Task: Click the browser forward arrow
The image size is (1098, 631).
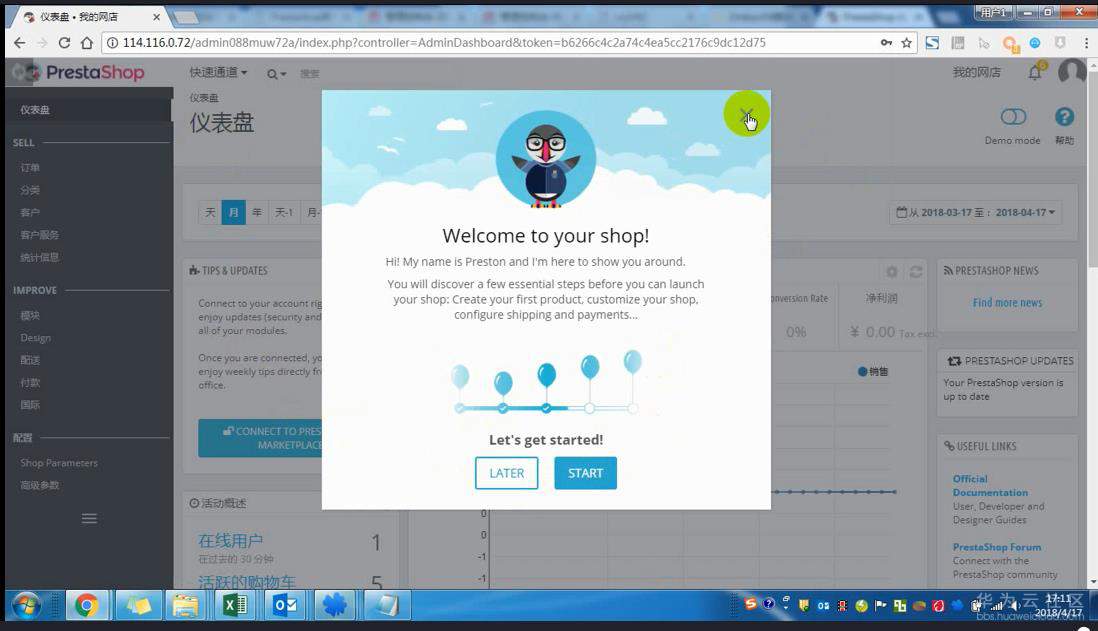Action: 42,43
